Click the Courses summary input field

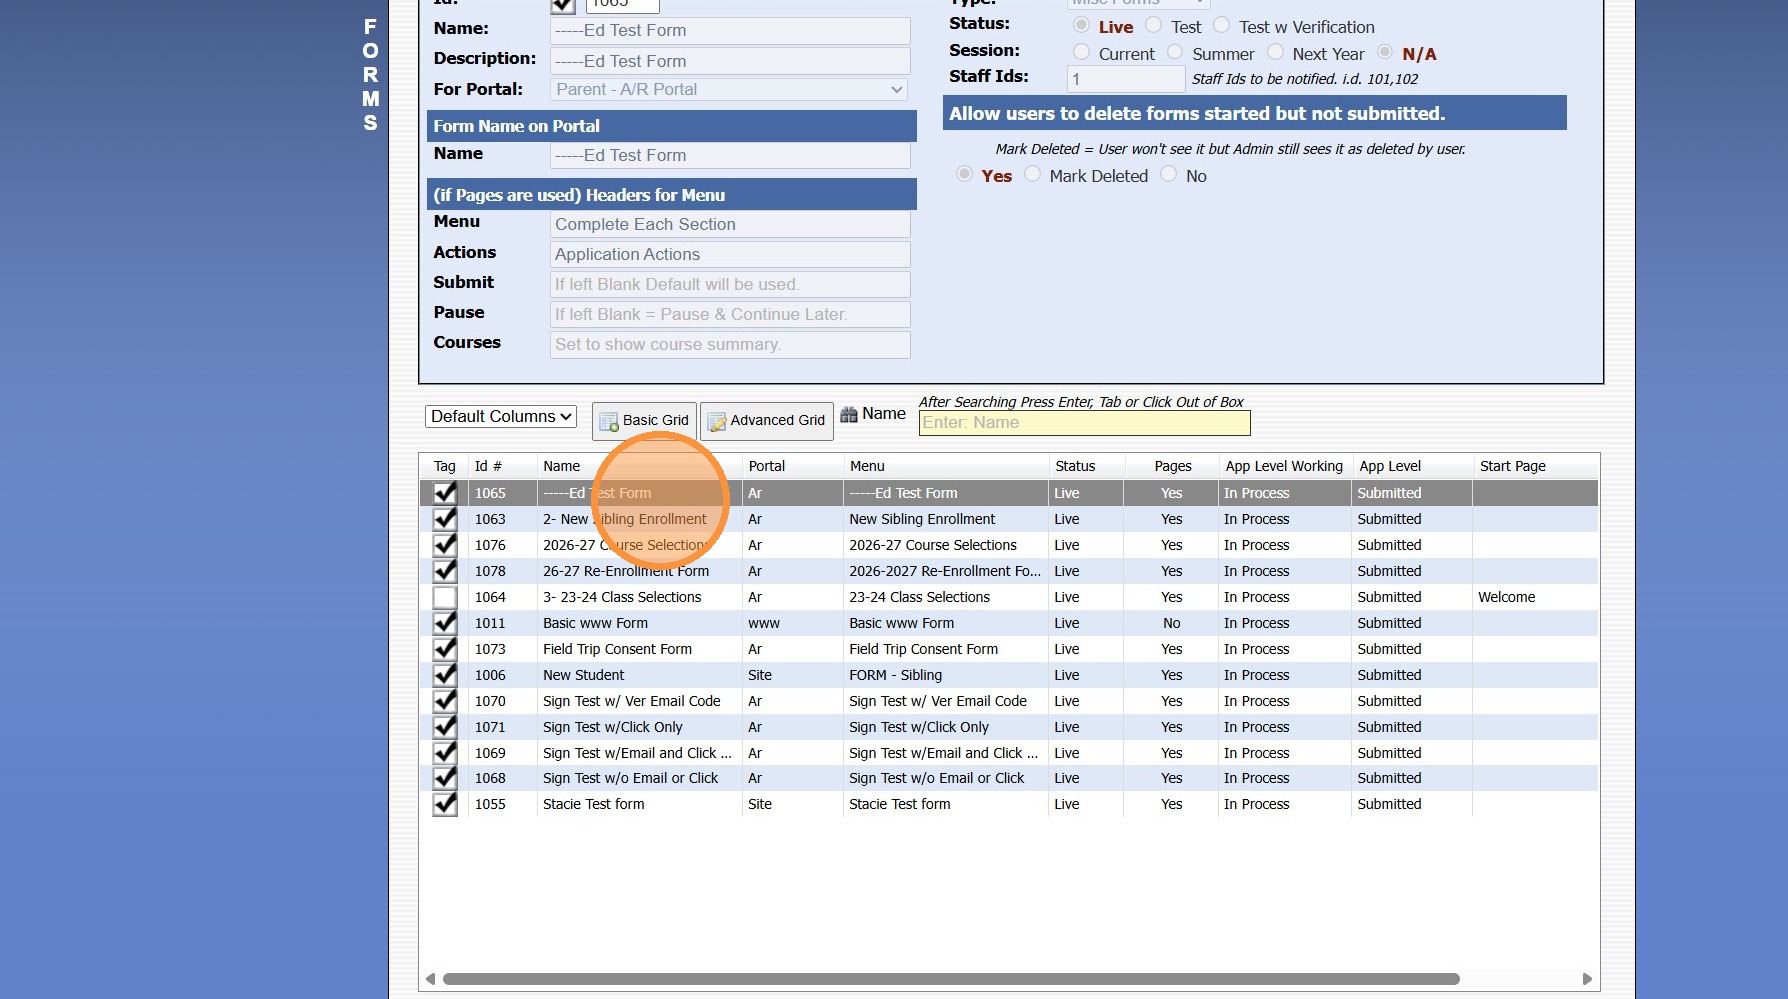[730, 344]
